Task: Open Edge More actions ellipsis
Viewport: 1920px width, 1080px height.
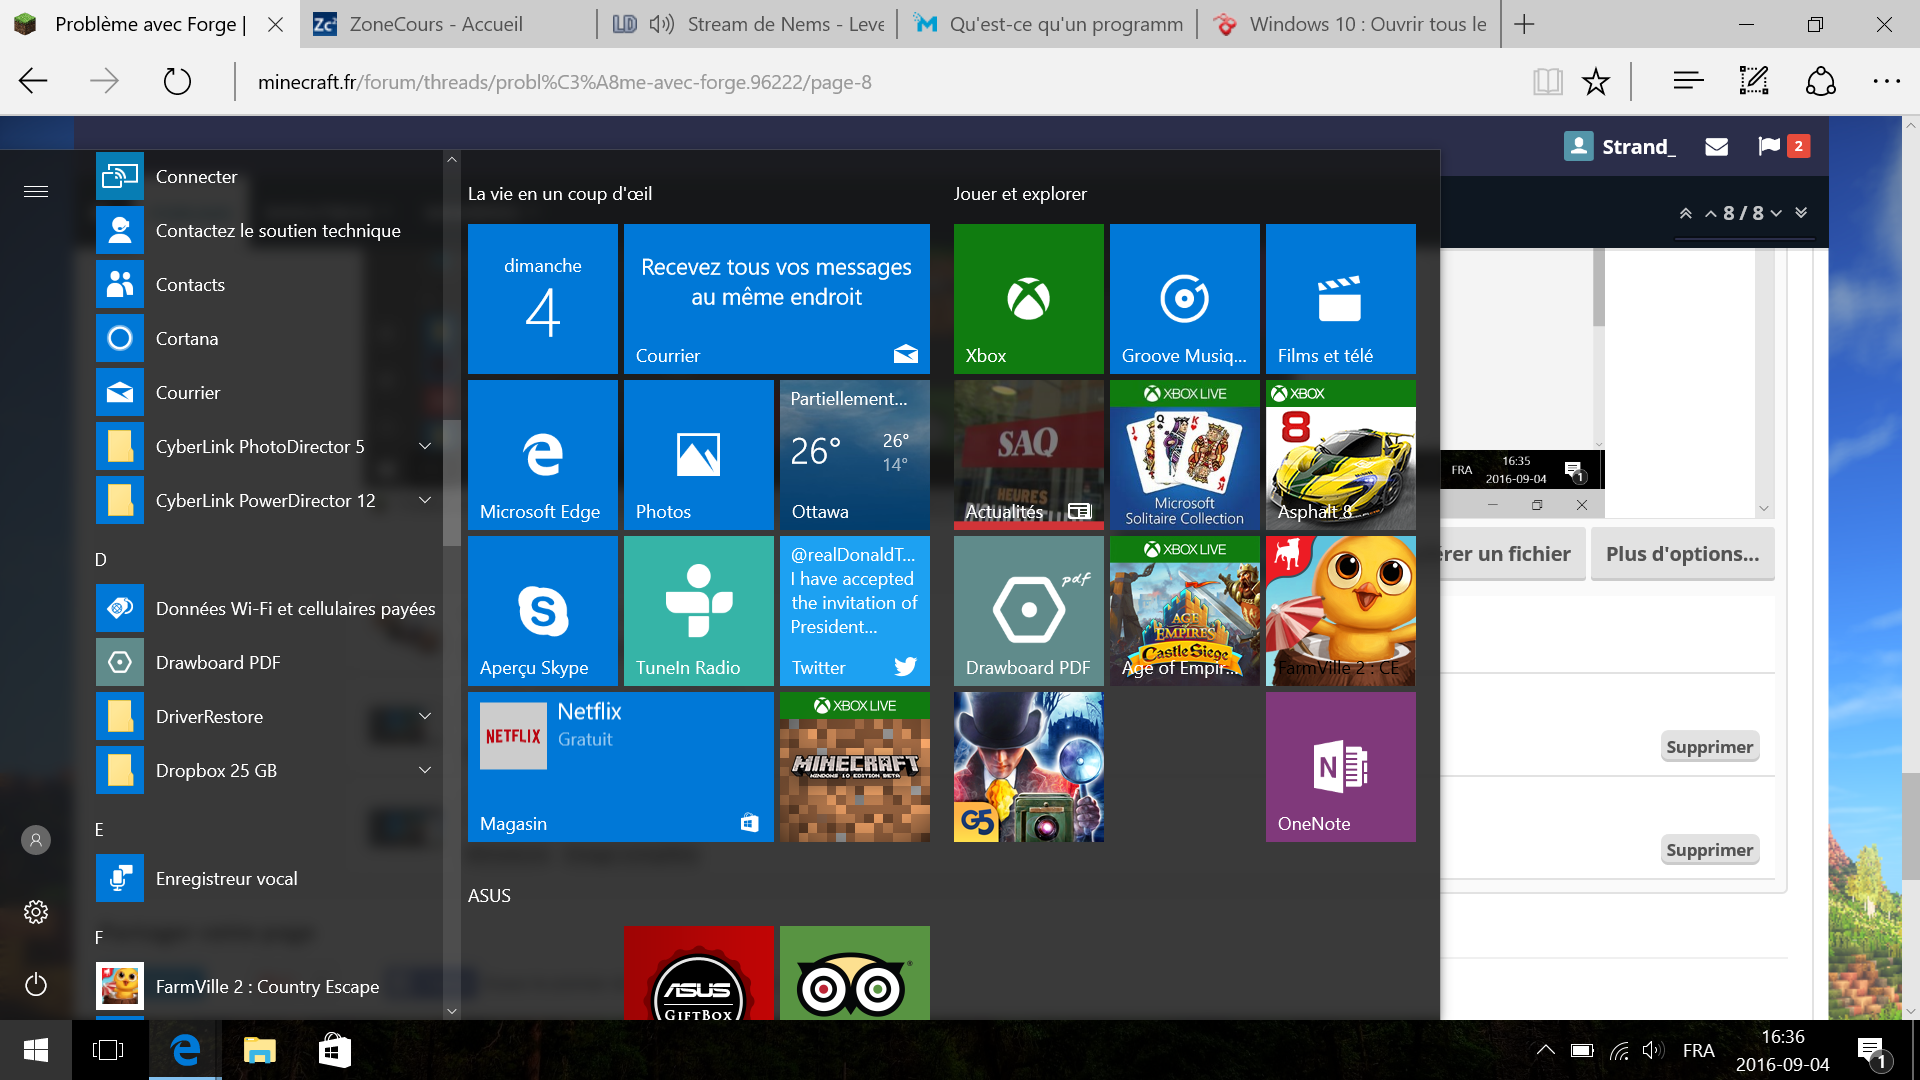Action: pos(1886,81)
